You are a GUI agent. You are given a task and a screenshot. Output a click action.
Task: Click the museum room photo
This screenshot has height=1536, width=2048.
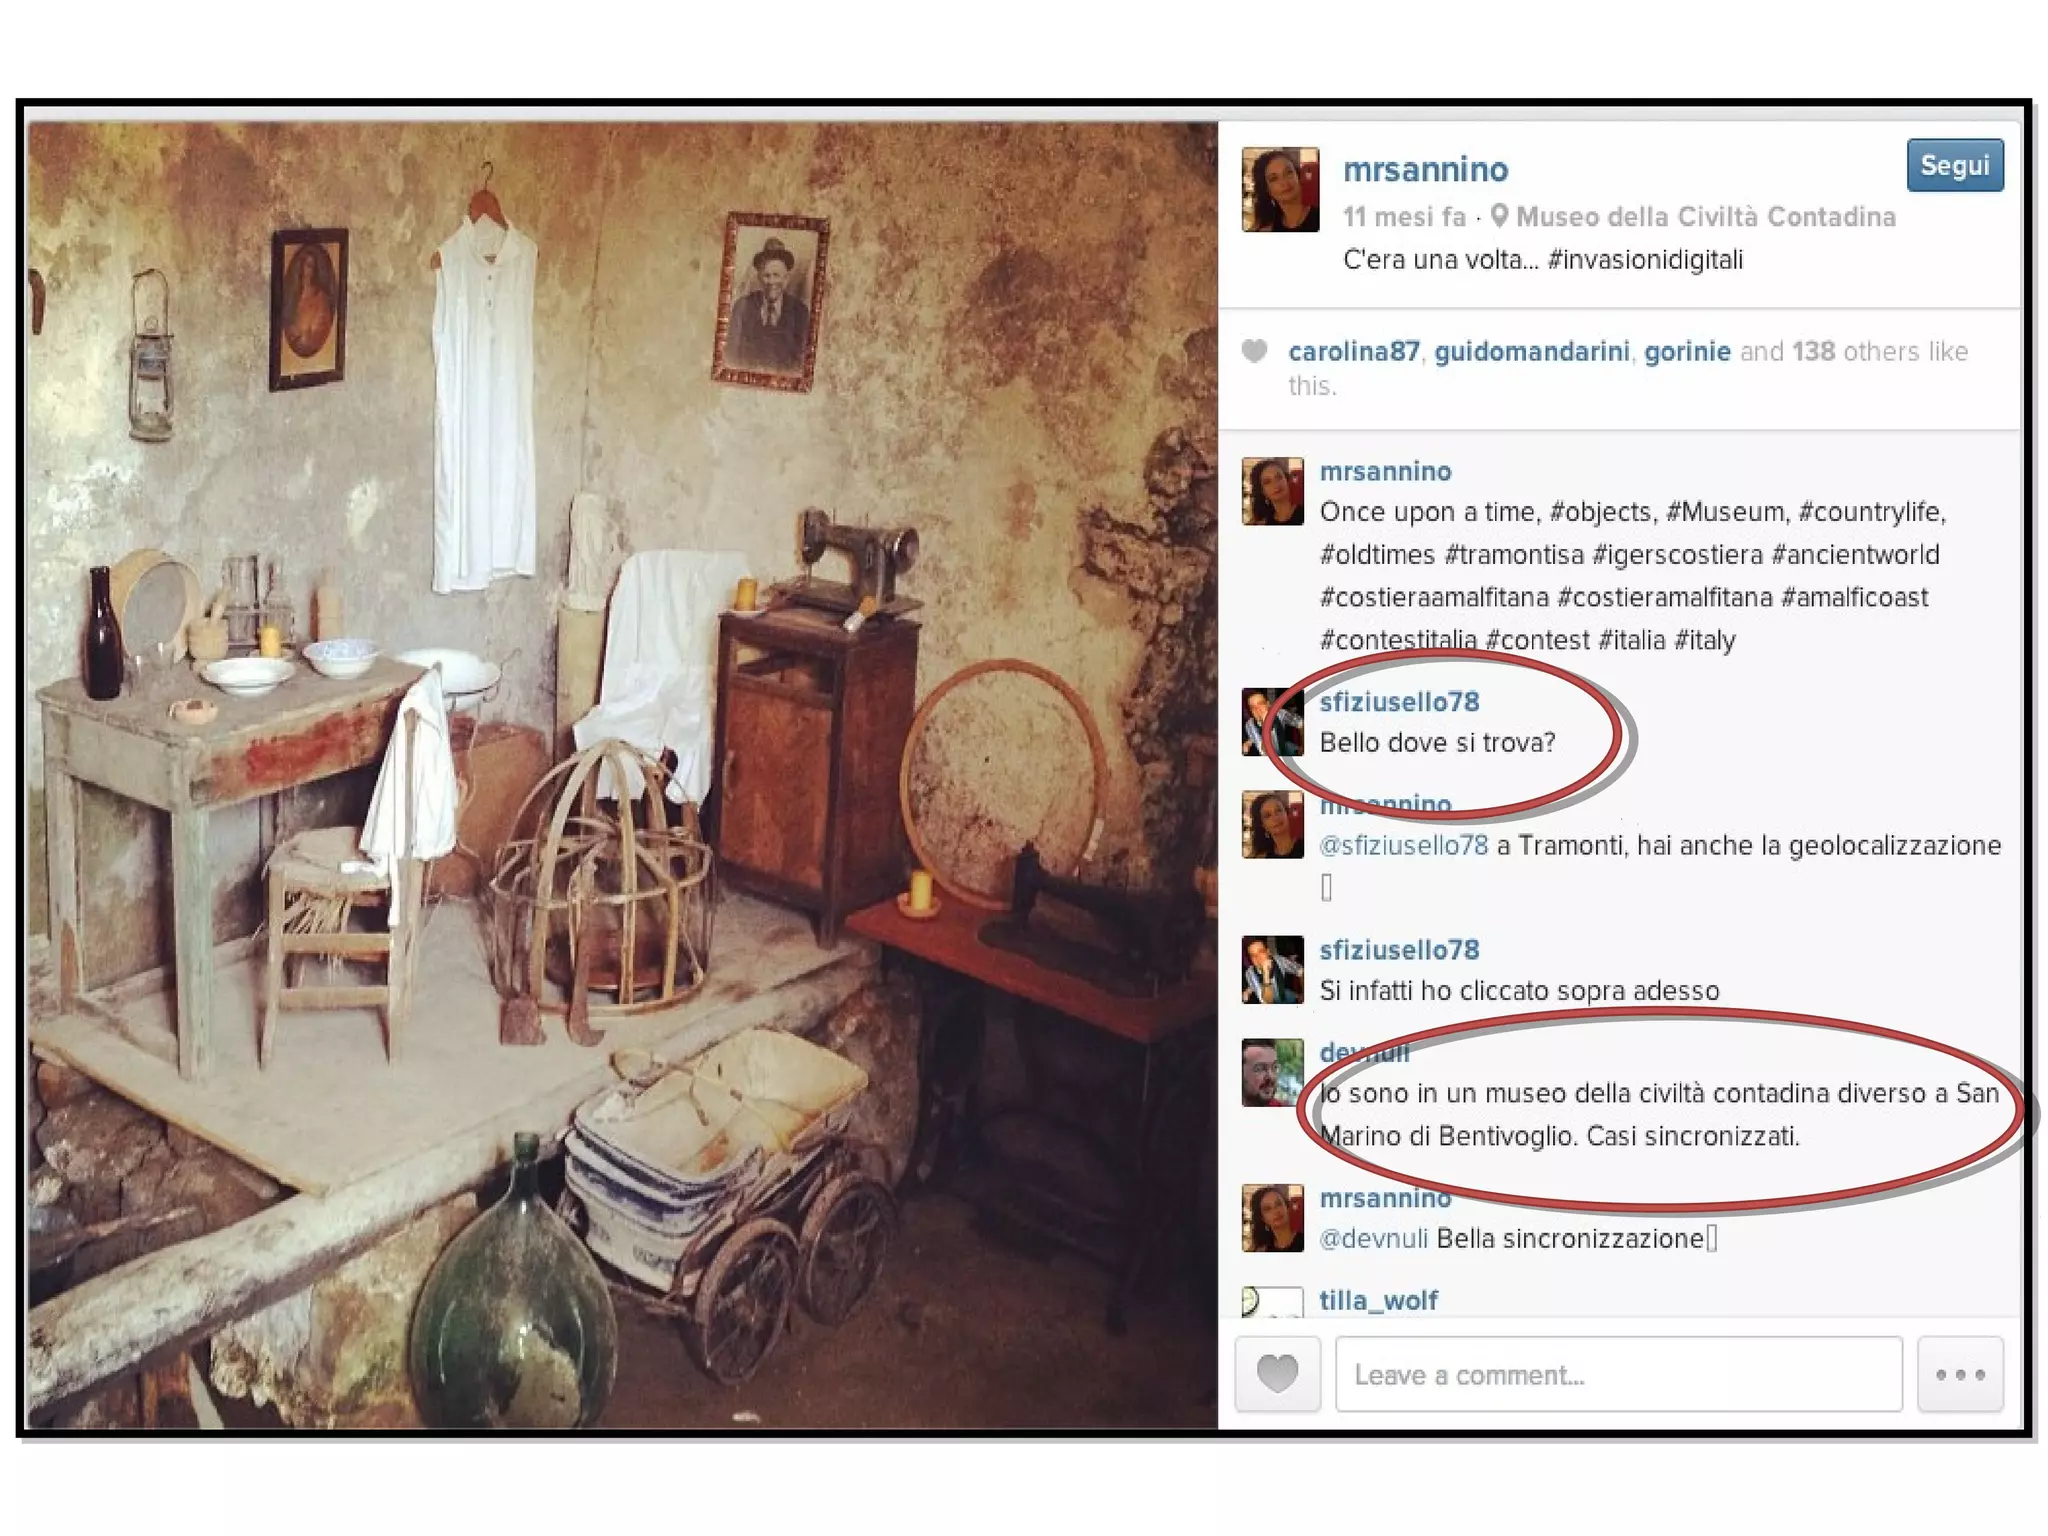[623, 775]
